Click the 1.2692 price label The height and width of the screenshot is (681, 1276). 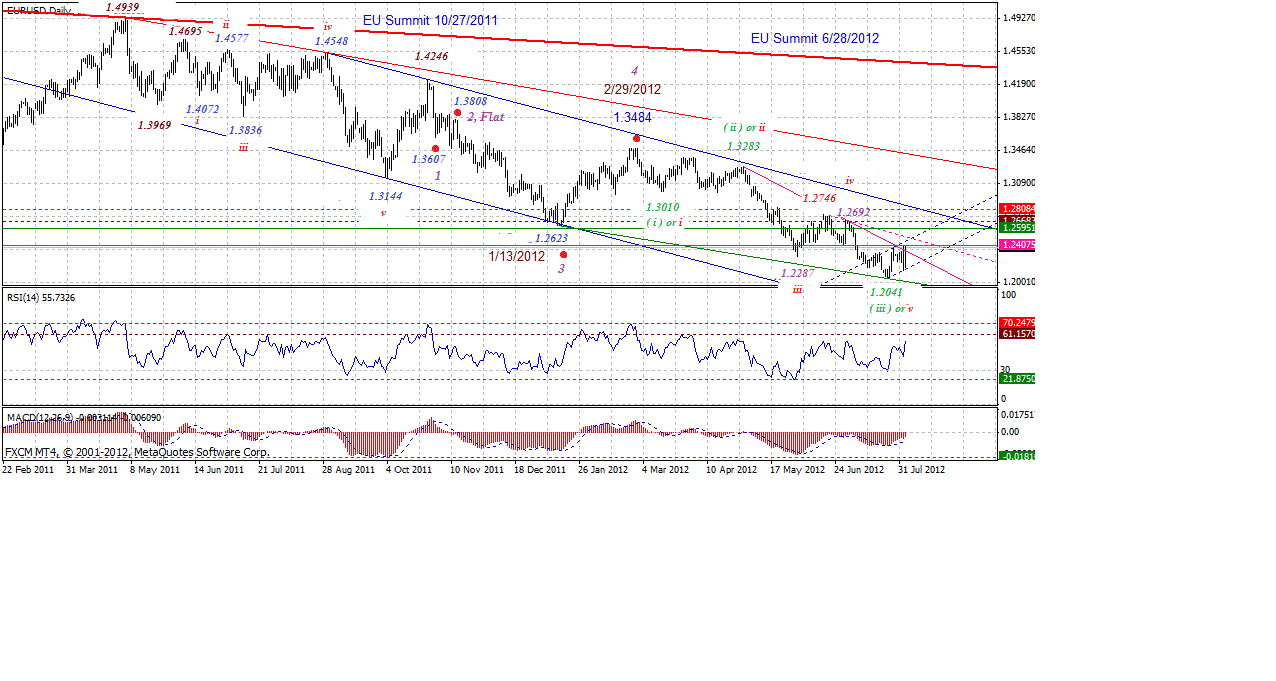[x=852, y=212]
